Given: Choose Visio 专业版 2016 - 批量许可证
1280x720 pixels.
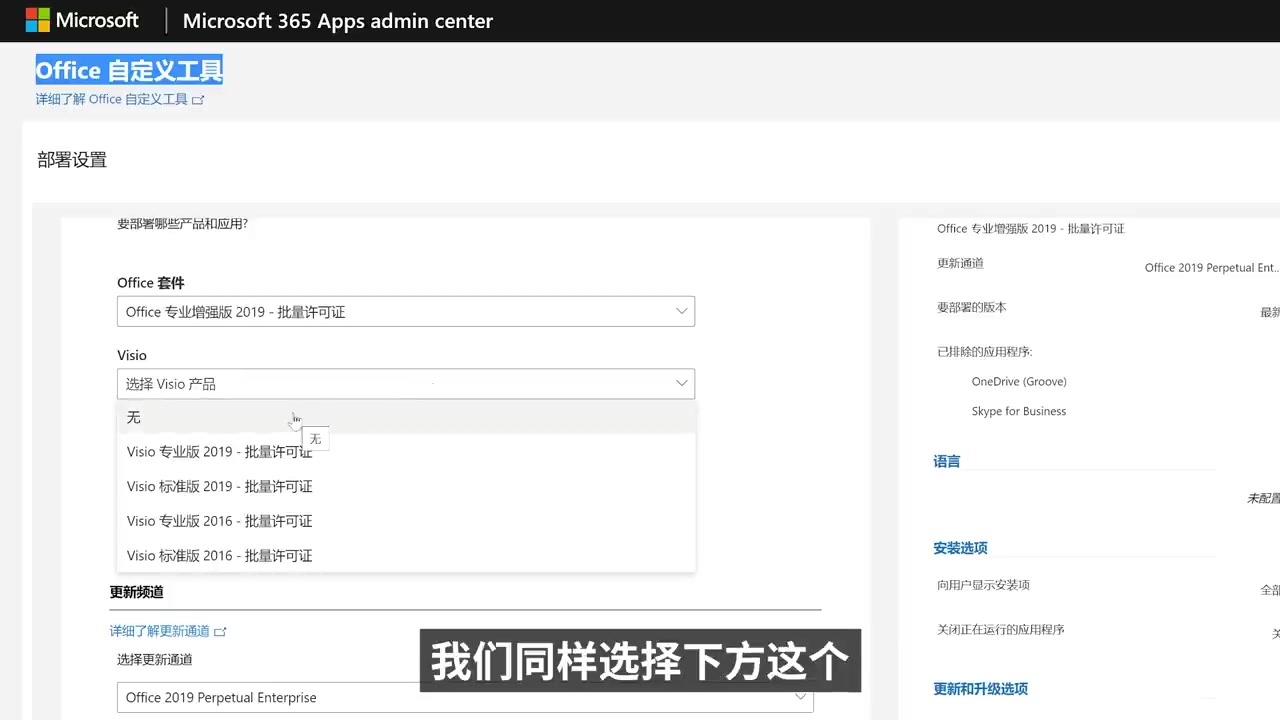Looking at the screenshot, I should tap(406, 521).
